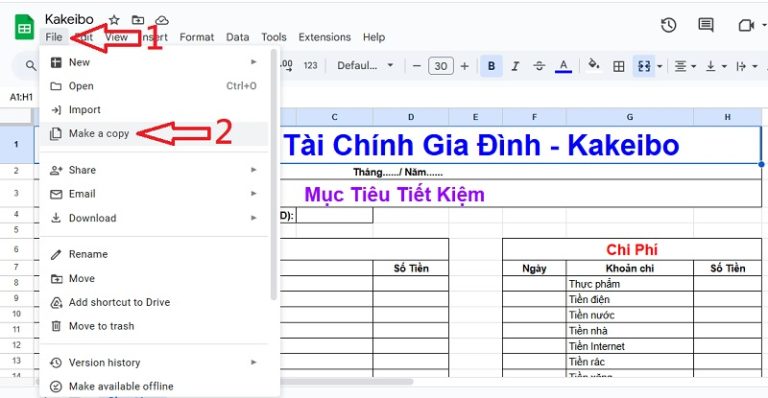
Task: Expand the Email submenu
Action: pos(154,194)
